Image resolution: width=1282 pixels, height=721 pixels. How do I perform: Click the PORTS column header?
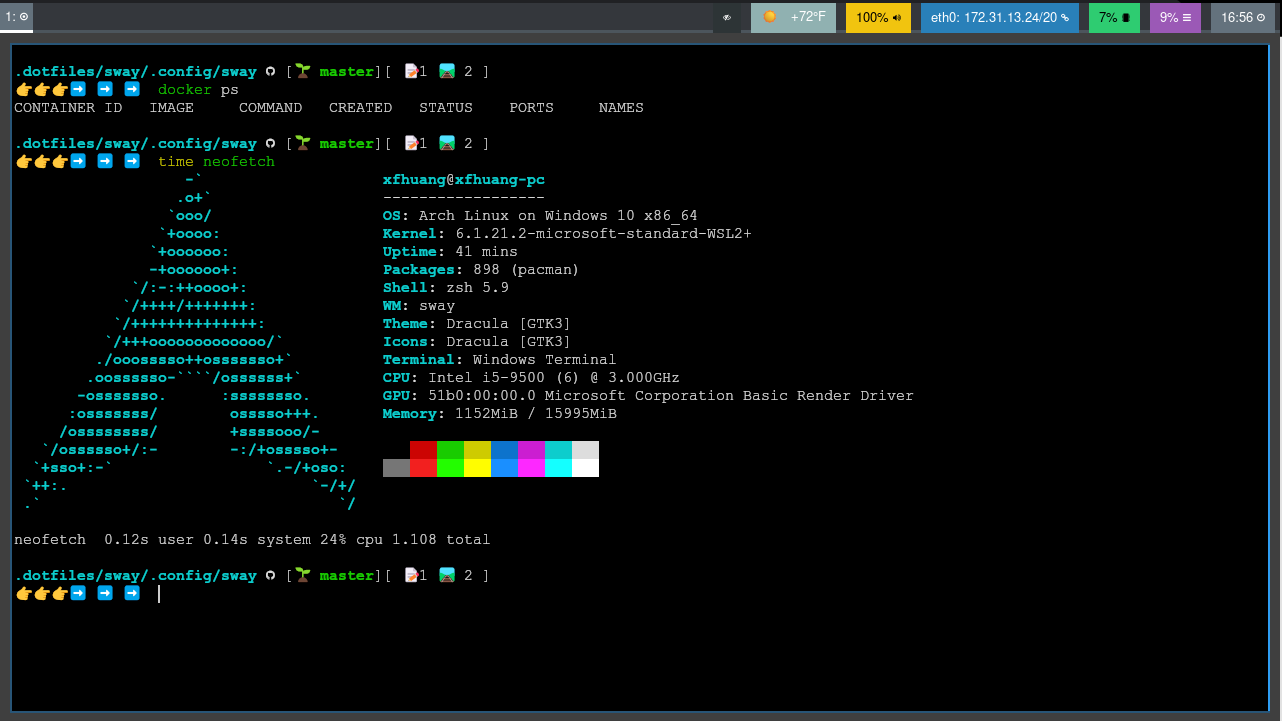tap(531, 108)
